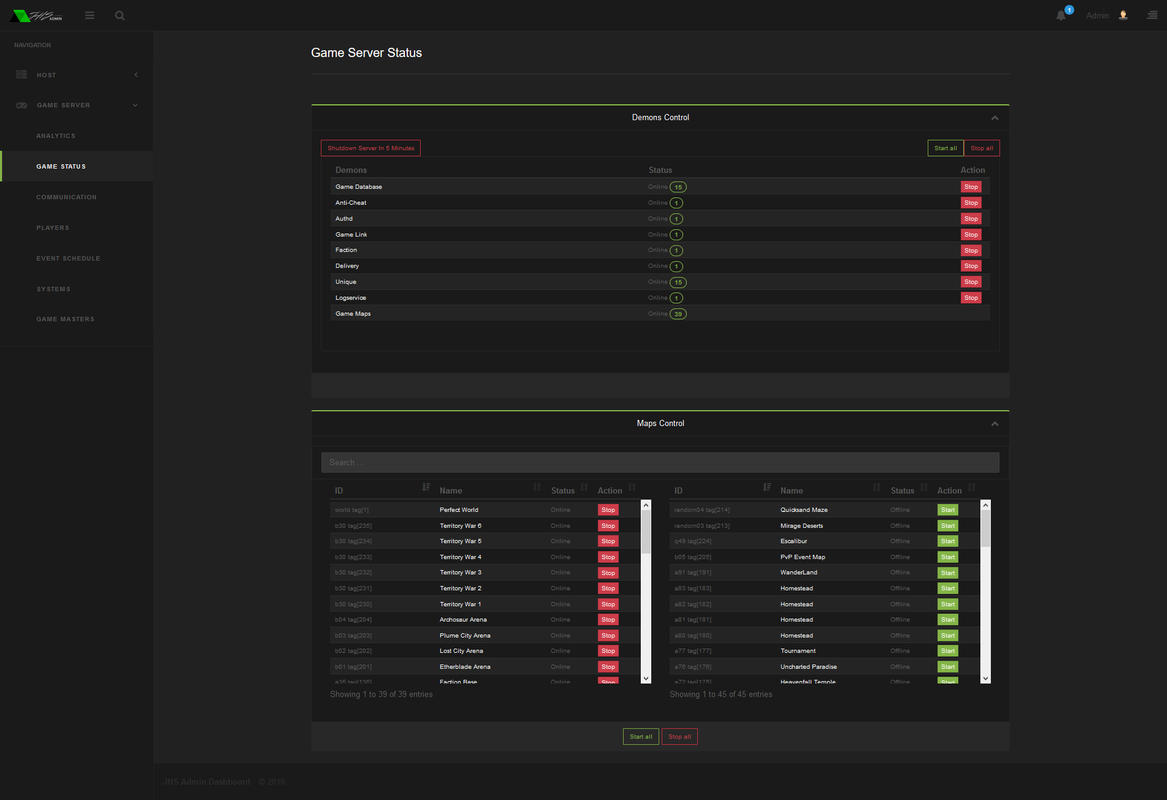Open the search magnifier icon in header
1167x800 pixels.
(x=120, y=15)
